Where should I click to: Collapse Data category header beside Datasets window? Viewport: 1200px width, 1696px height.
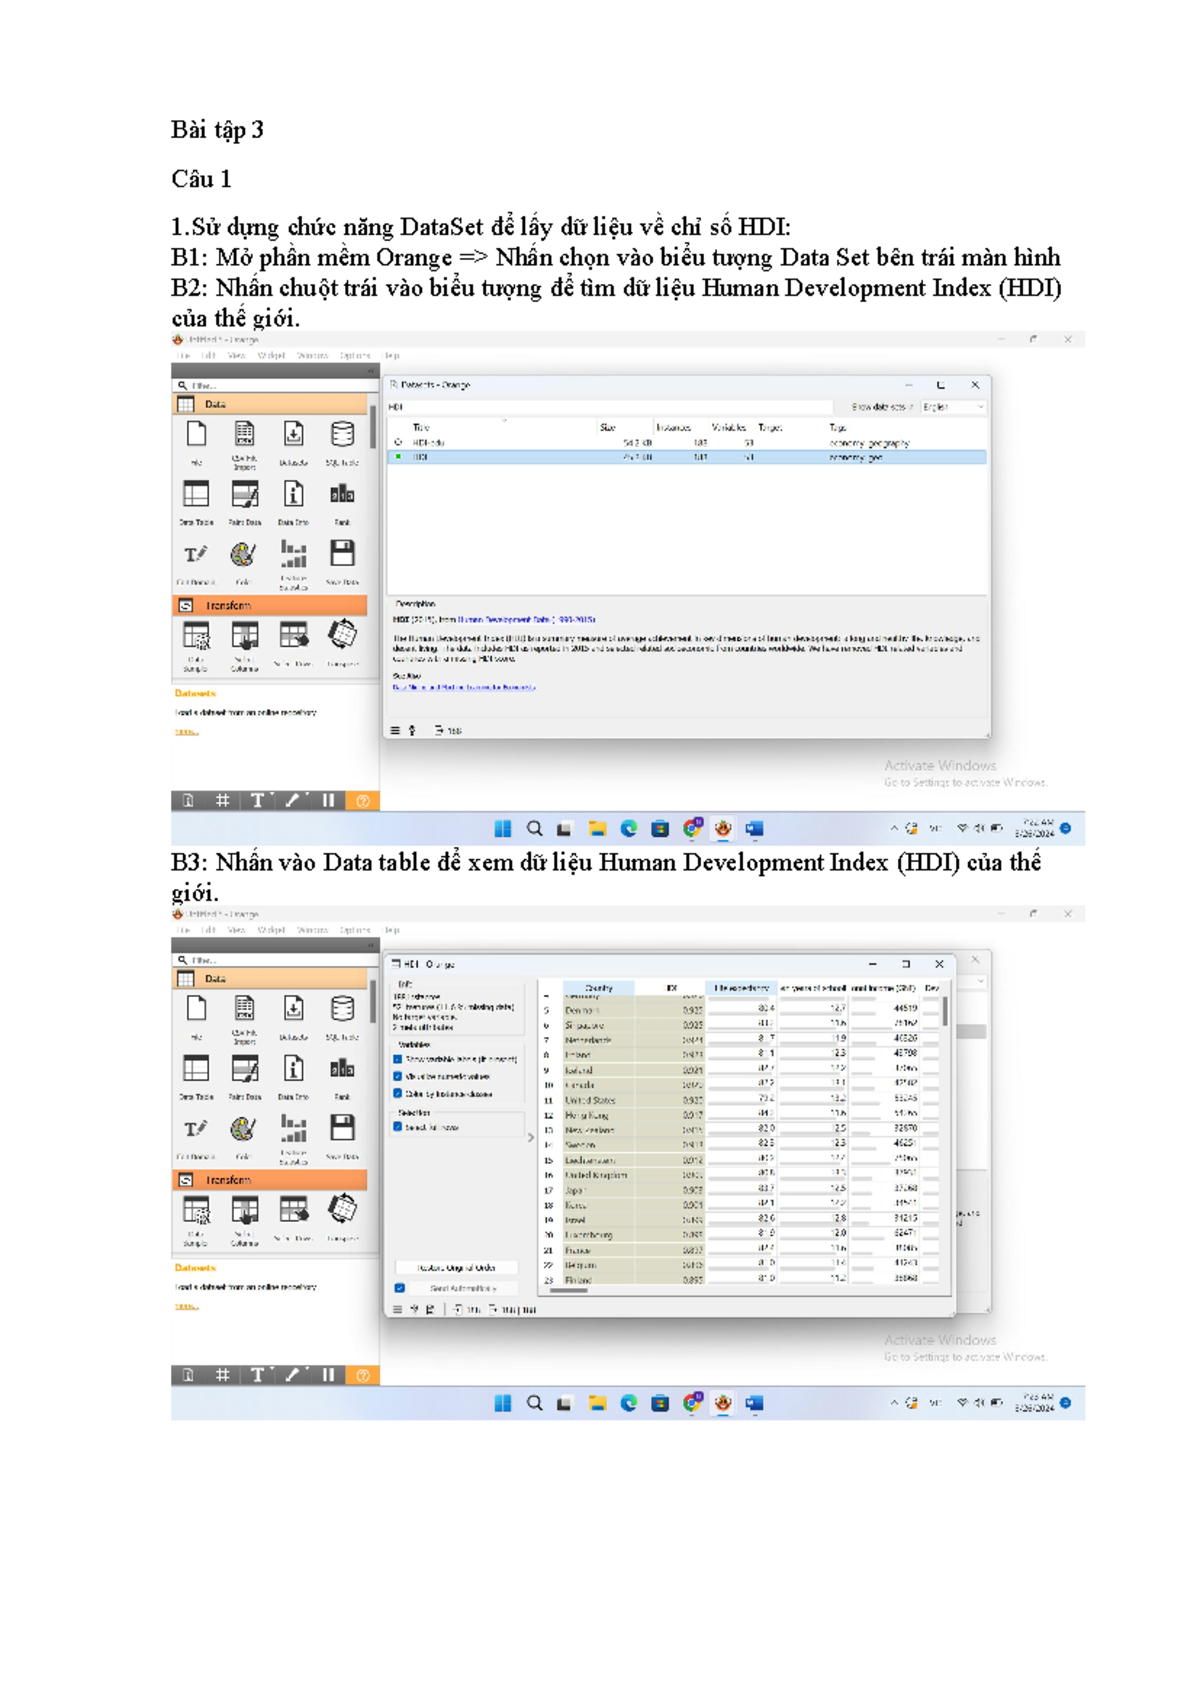[270, 405]
